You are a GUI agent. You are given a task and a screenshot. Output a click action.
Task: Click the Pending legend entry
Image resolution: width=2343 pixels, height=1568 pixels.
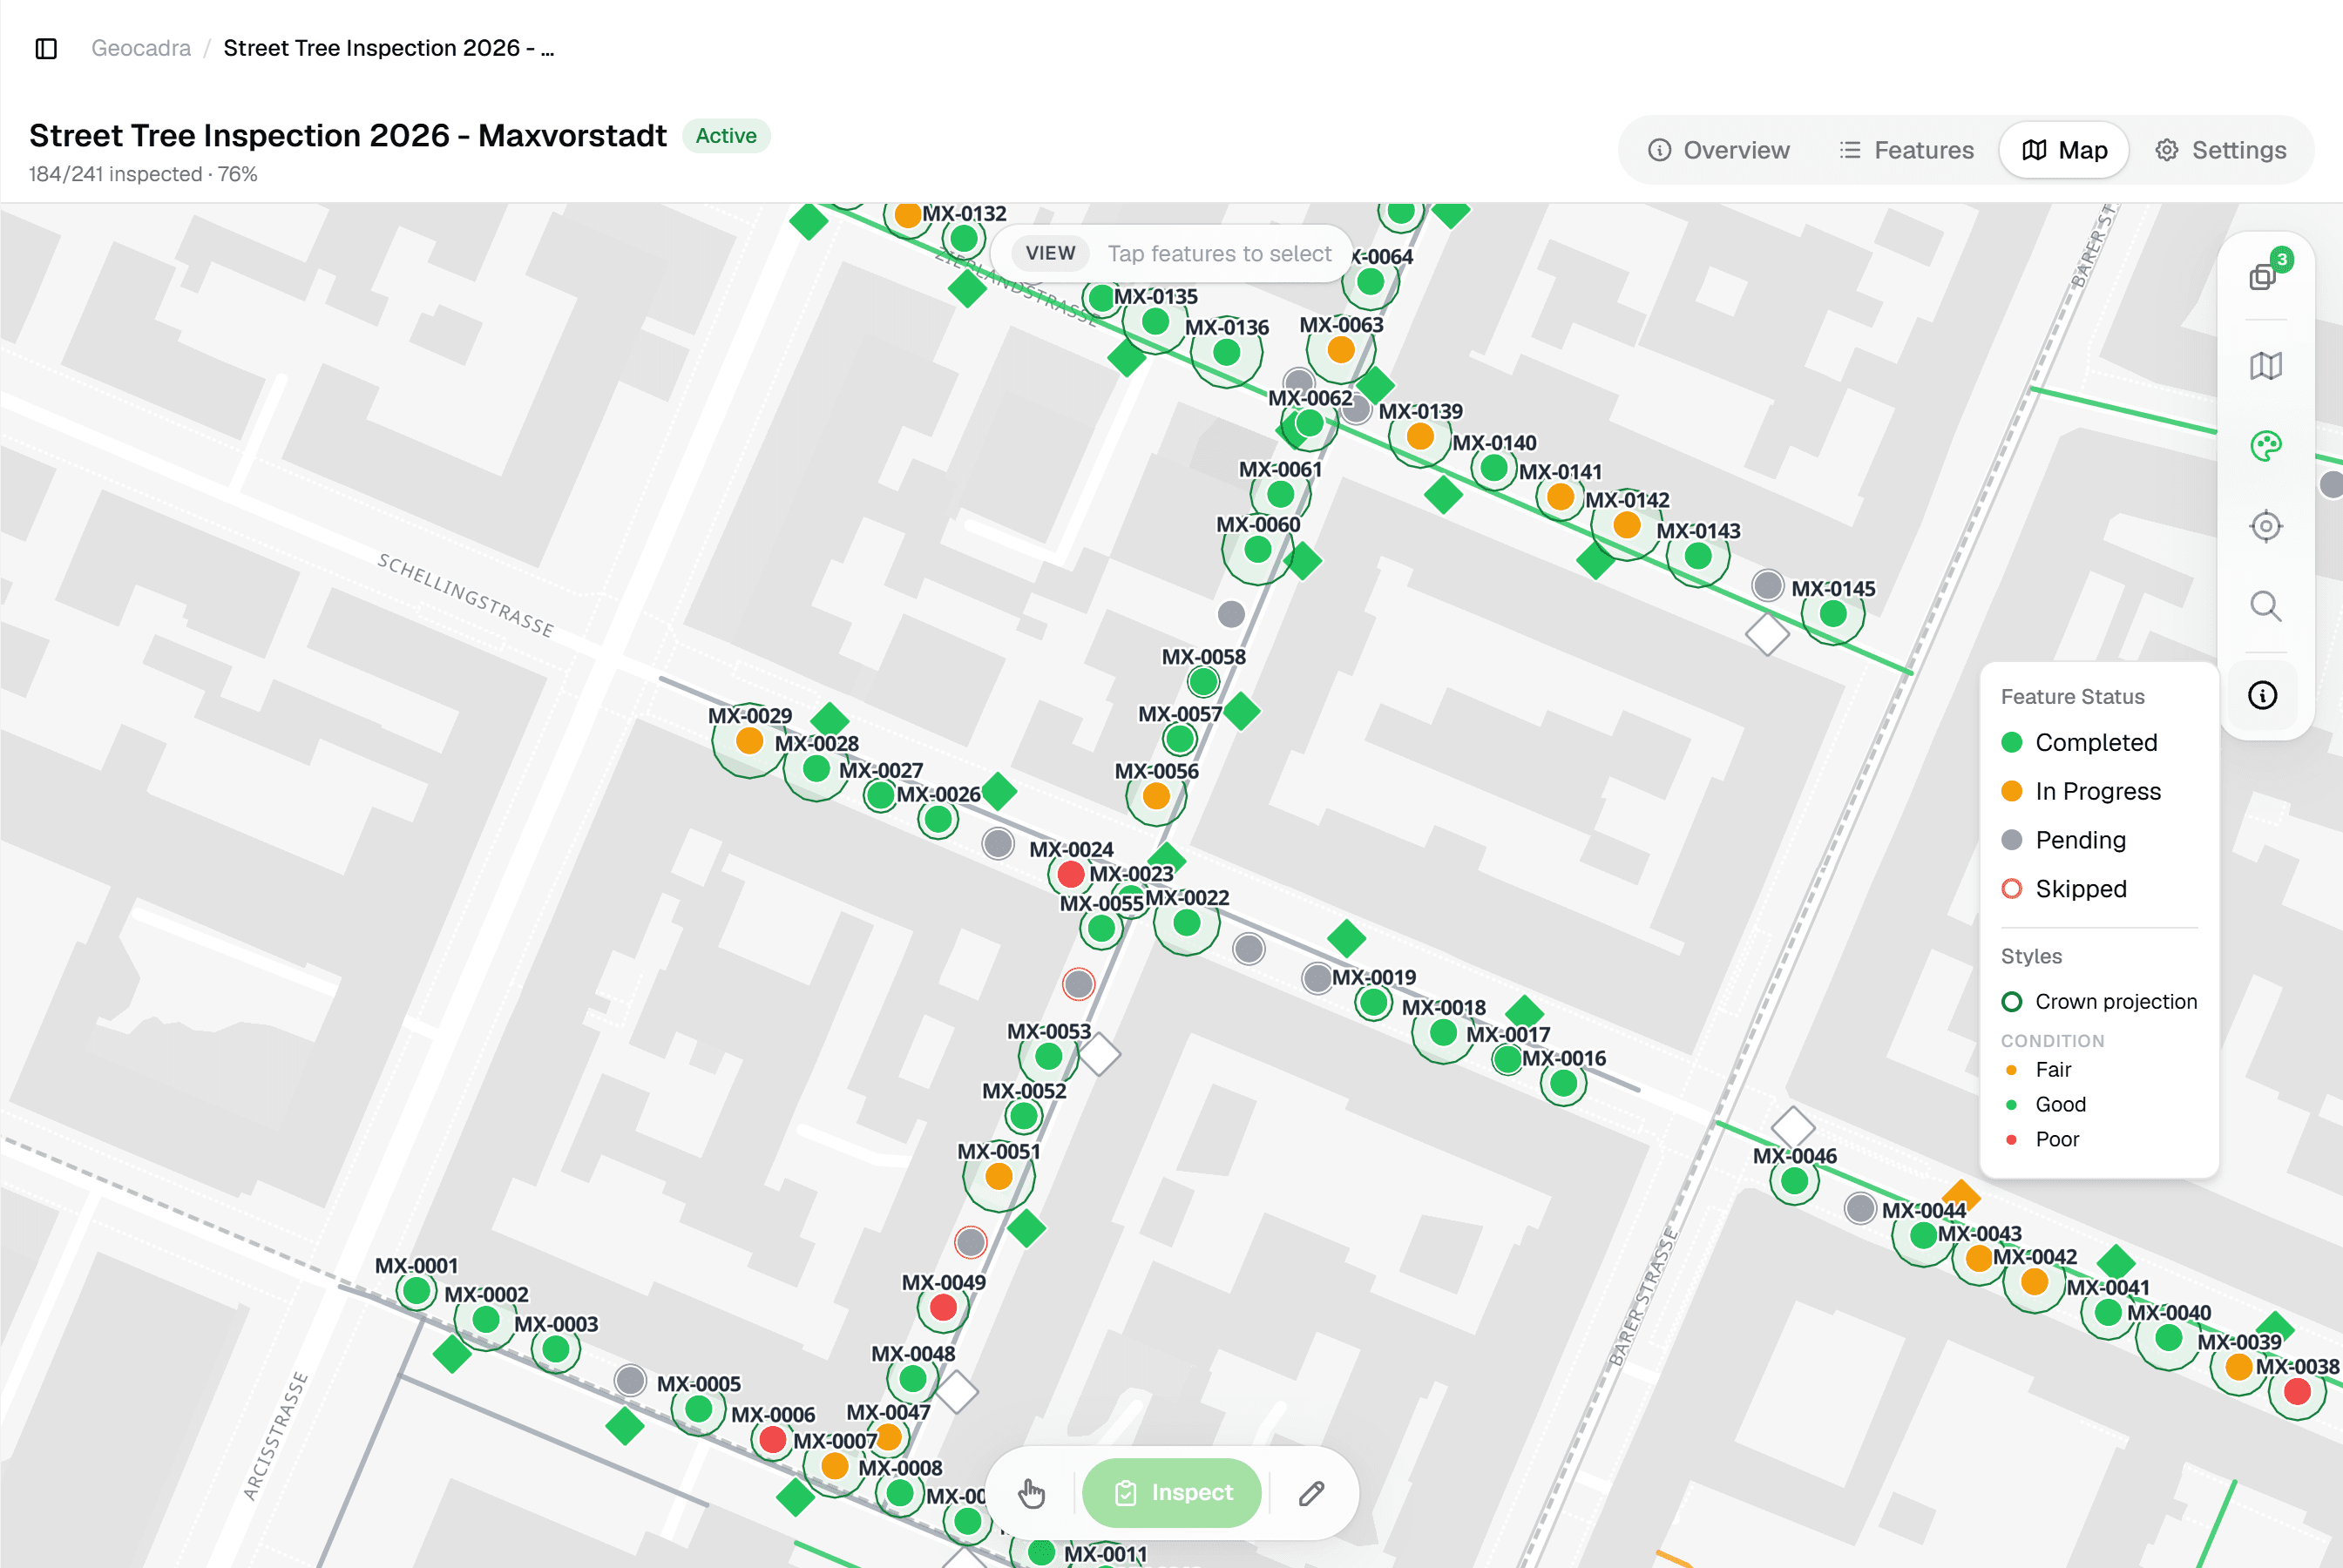pyautogui.click(x=2064, y=840)
